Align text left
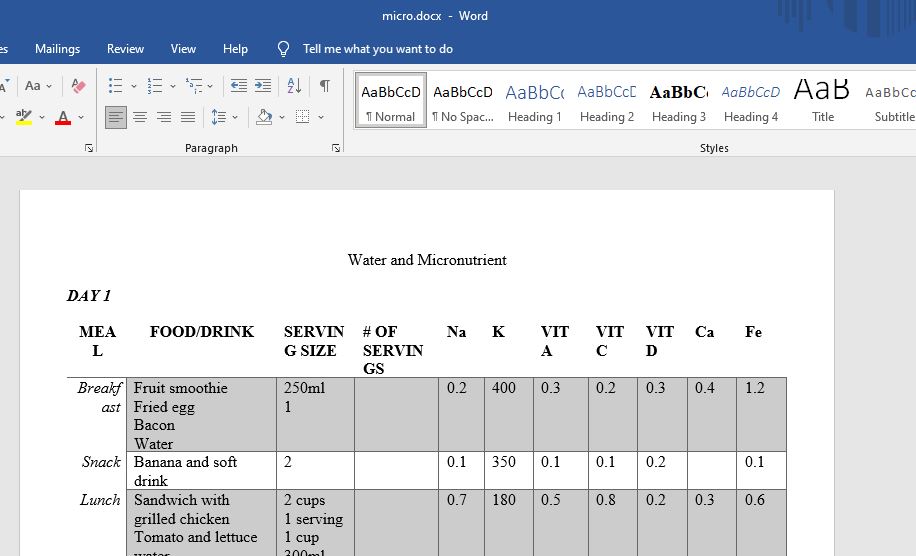916x556 pixels. pos(116,117)
